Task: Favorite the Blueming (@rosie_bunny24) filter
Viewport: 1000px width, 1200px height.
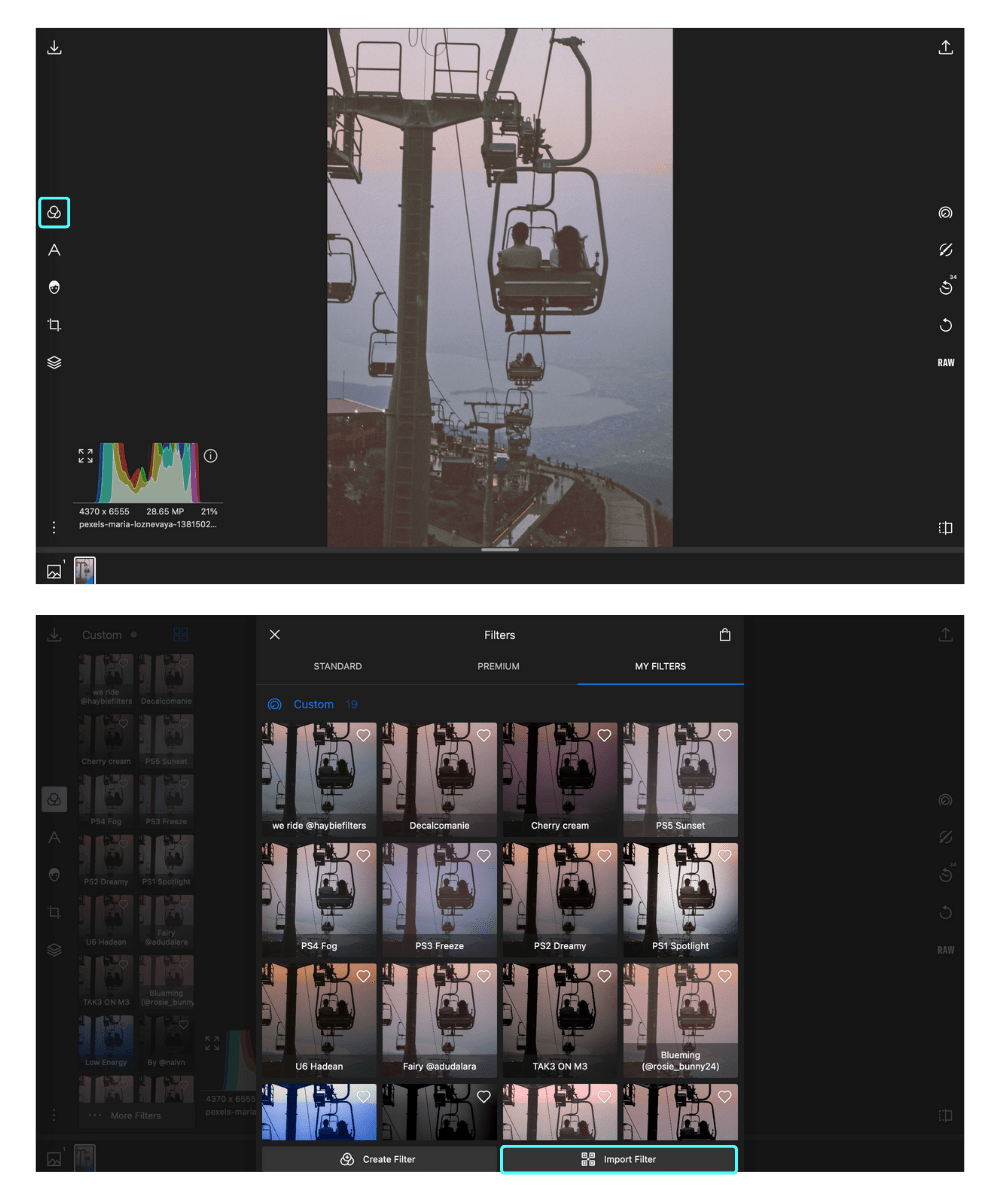Action: (x=725, y=976)
